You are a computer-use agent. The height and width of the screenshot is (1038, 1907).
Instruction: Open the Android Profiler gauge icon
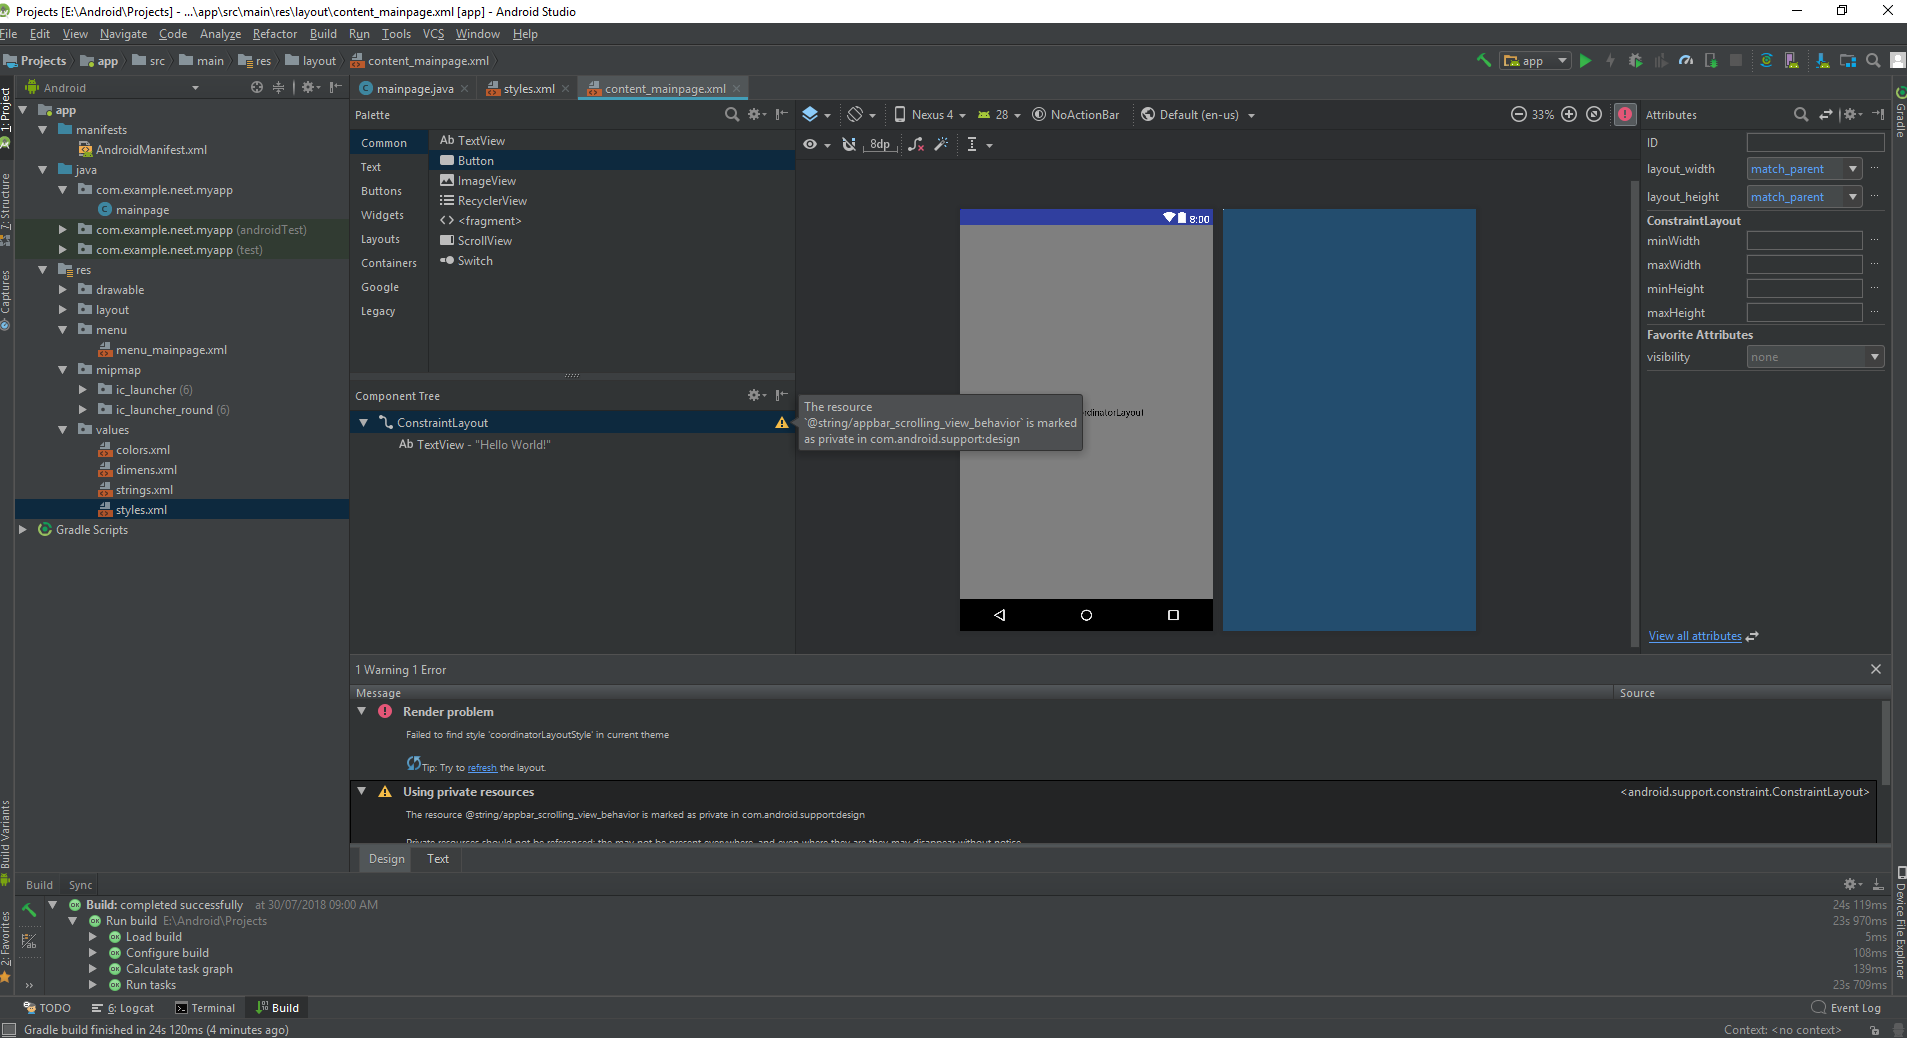tap(1686, 61)
